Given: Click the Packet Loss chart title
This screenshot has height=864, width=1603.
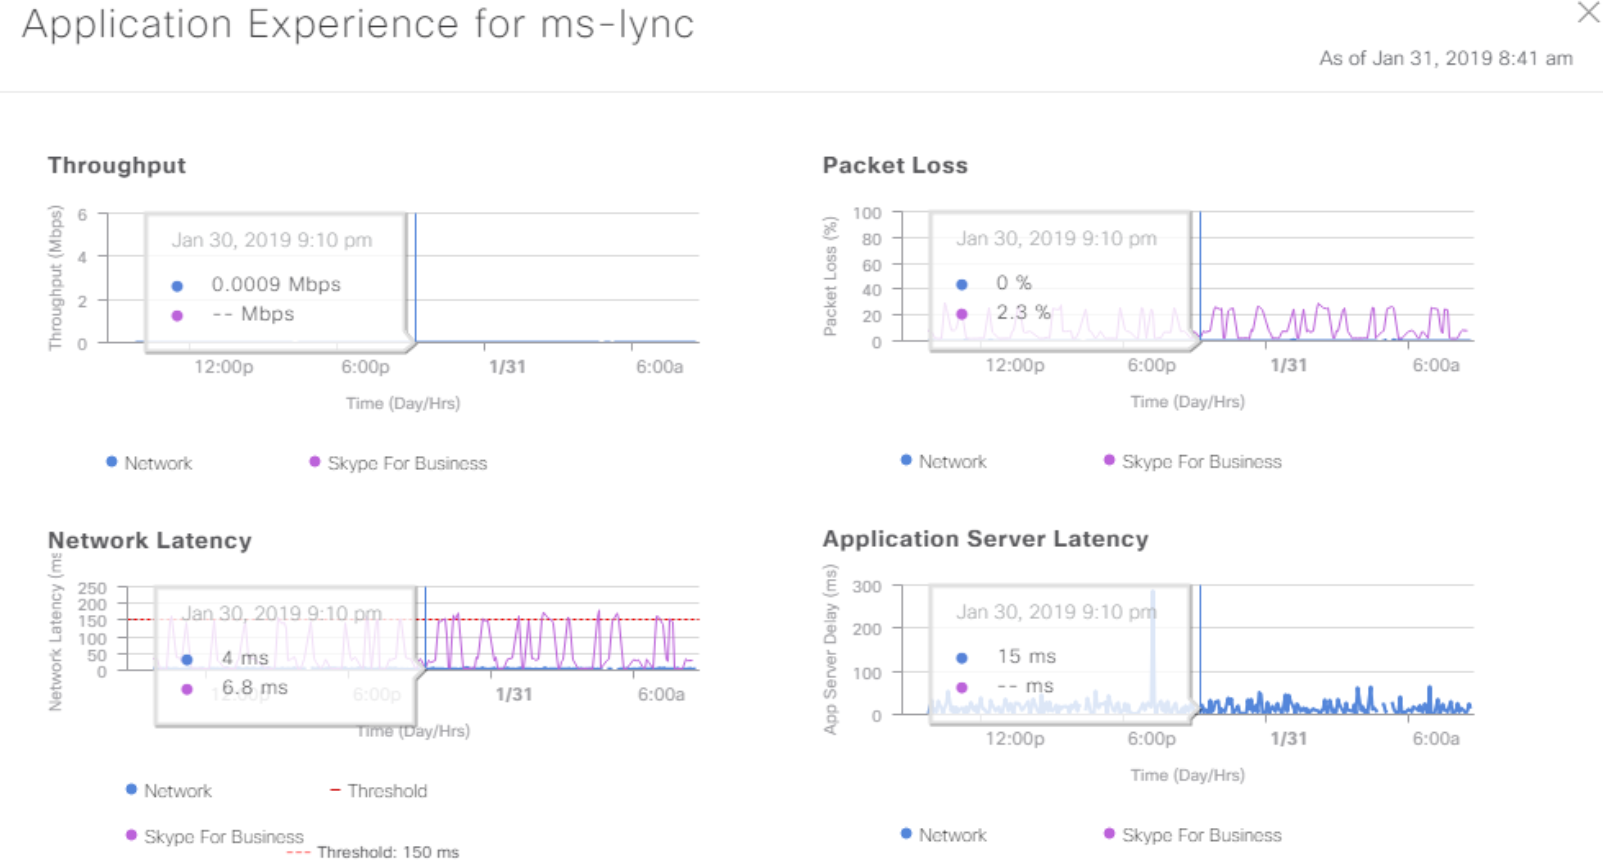Looking at the screenshot, I should pos(895,165).
